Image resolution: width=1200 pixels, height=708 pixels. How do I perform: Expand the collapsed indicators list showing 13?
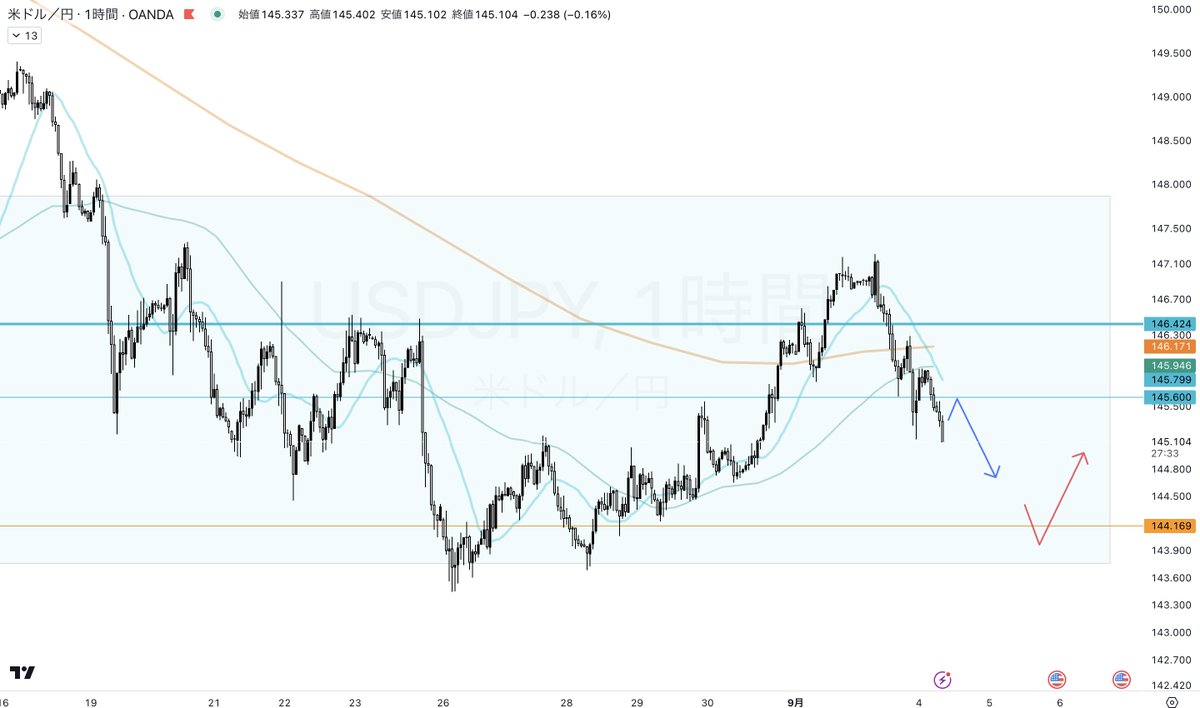[x=25, y=36]
